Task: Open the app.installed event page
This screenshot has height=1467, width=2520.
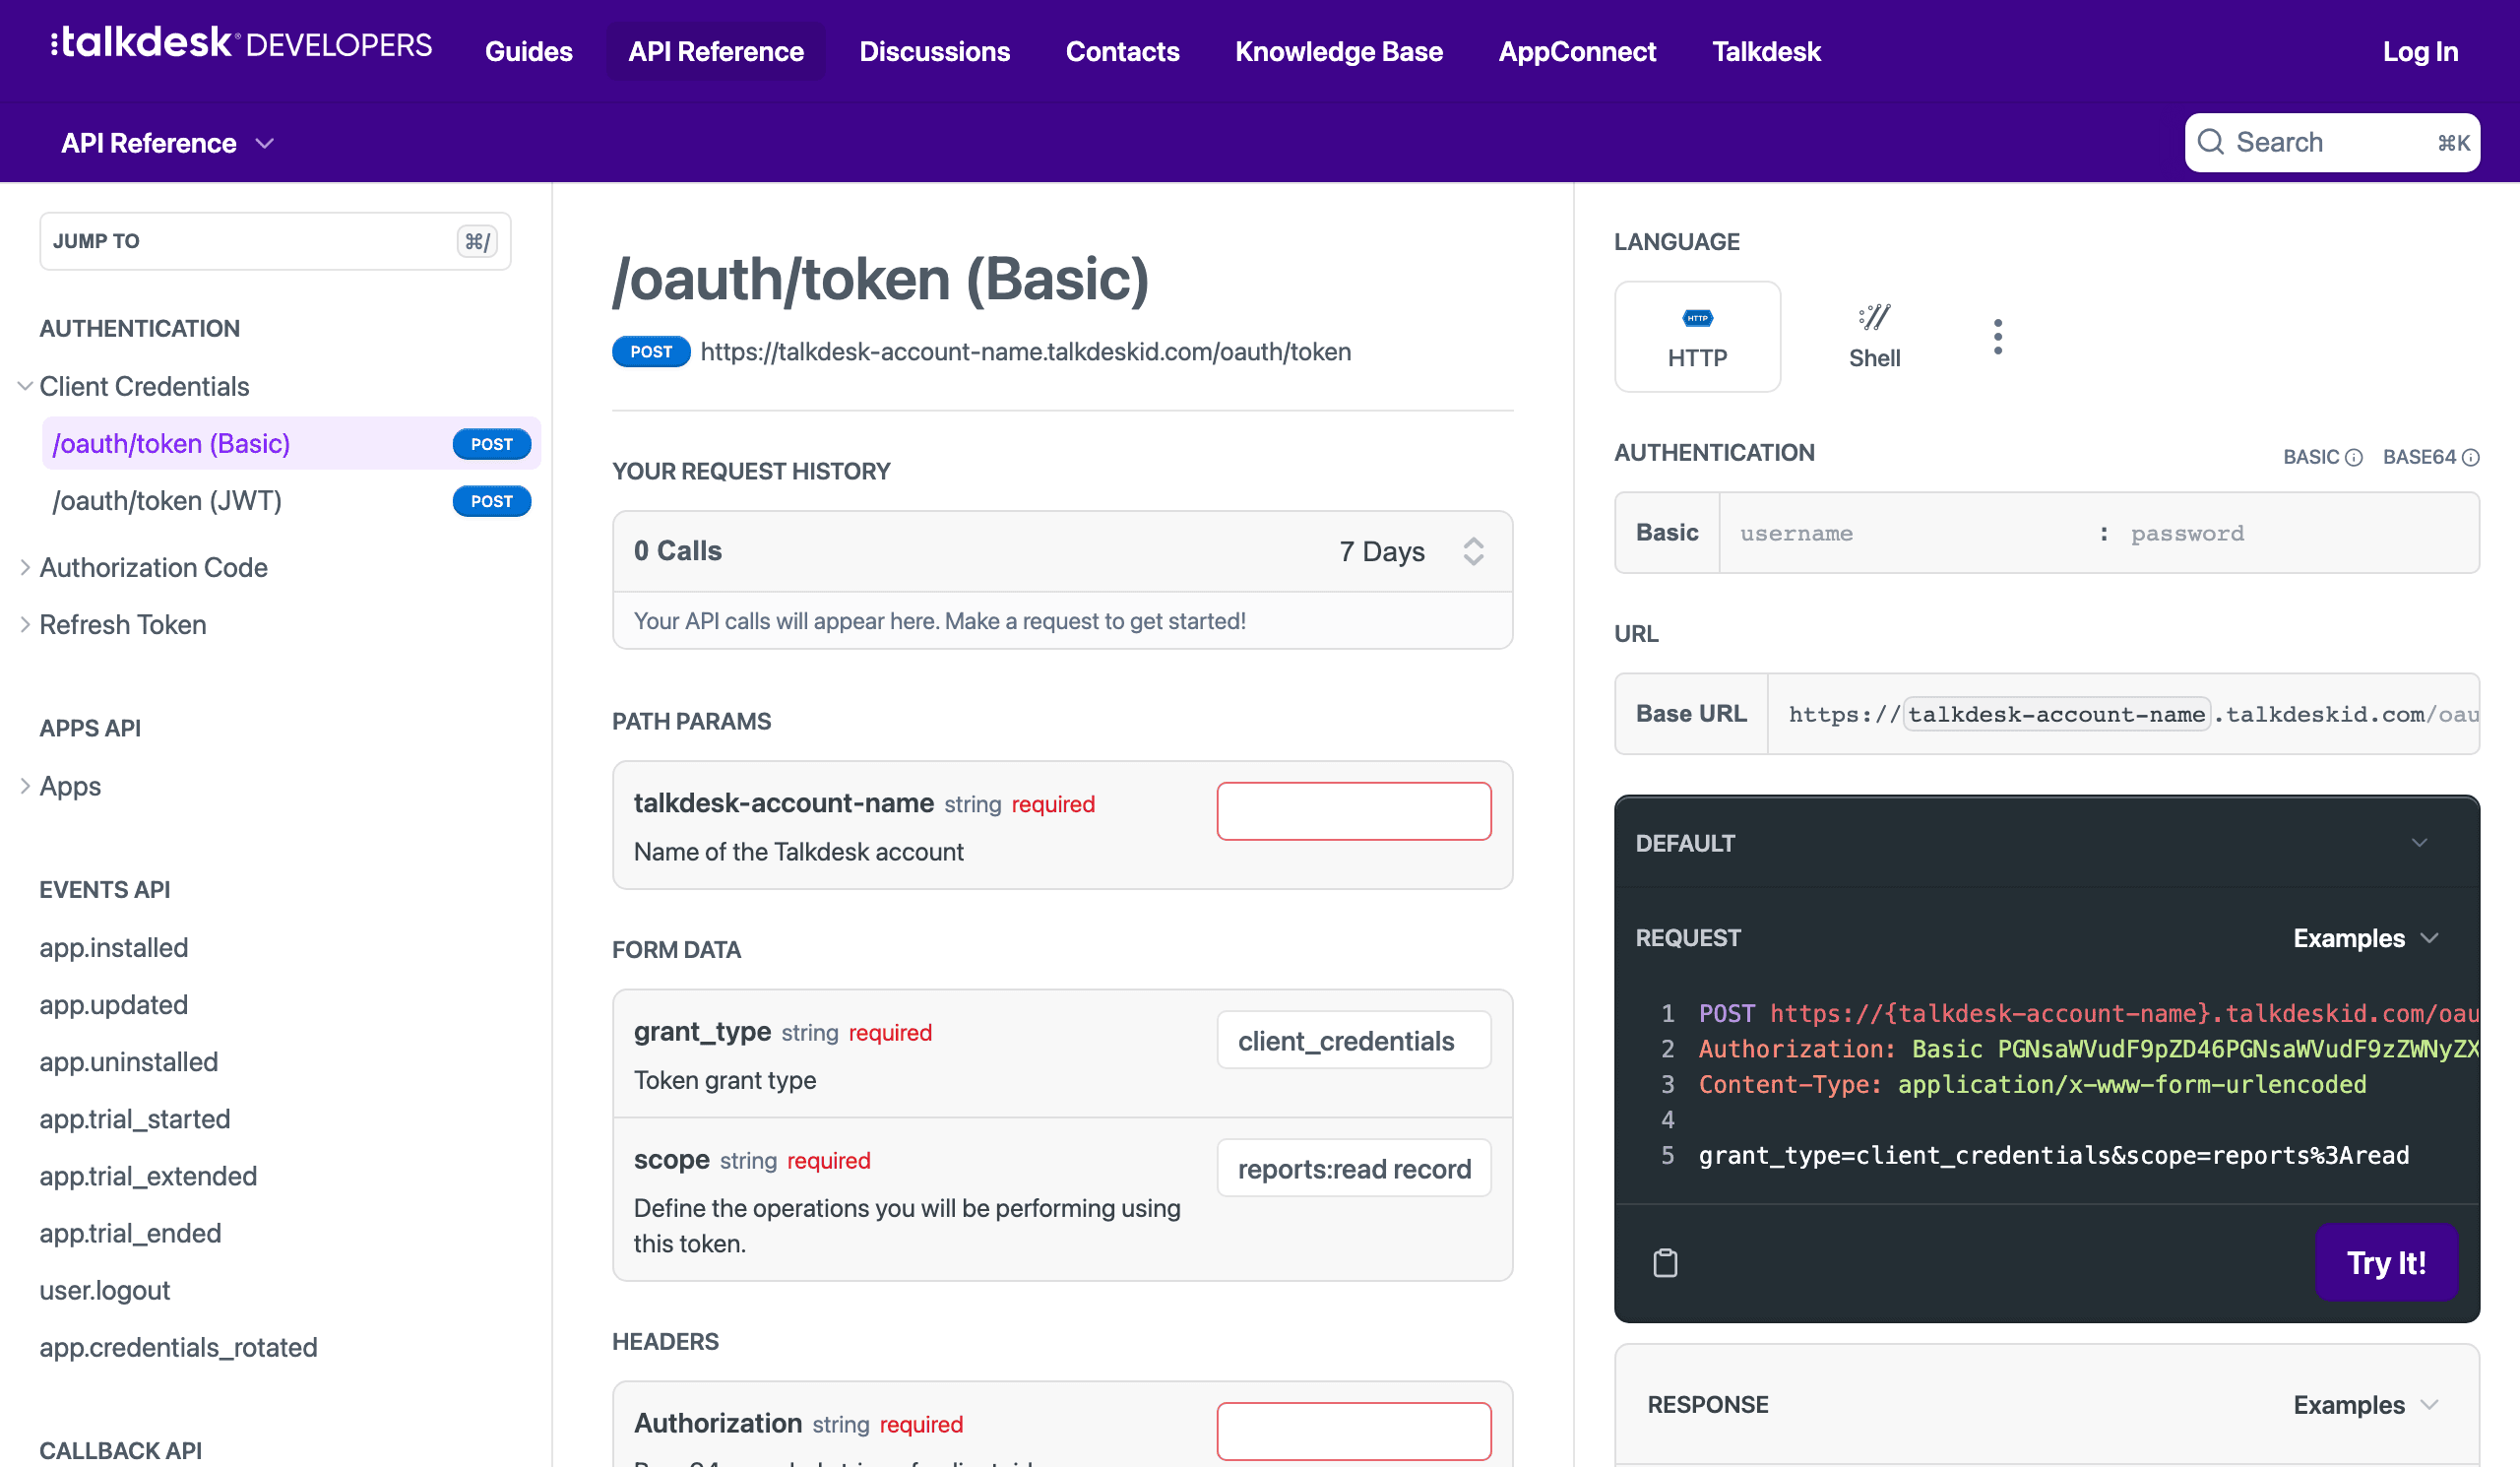Action: (x=114, y=948)
